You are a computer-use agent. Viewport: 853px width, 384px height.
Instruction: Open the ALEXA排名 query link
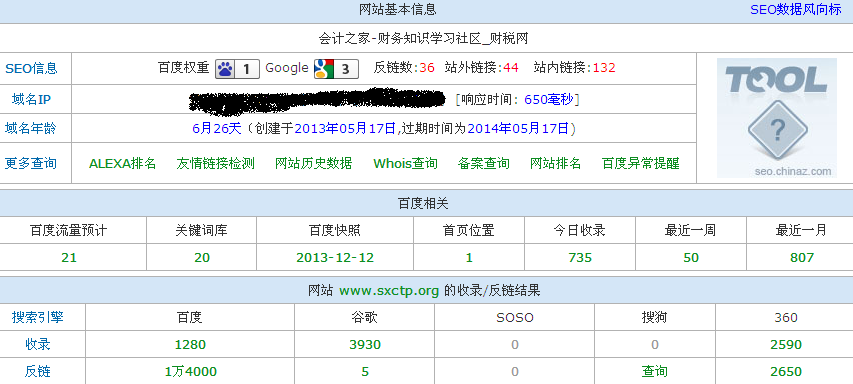coord(122,163)
